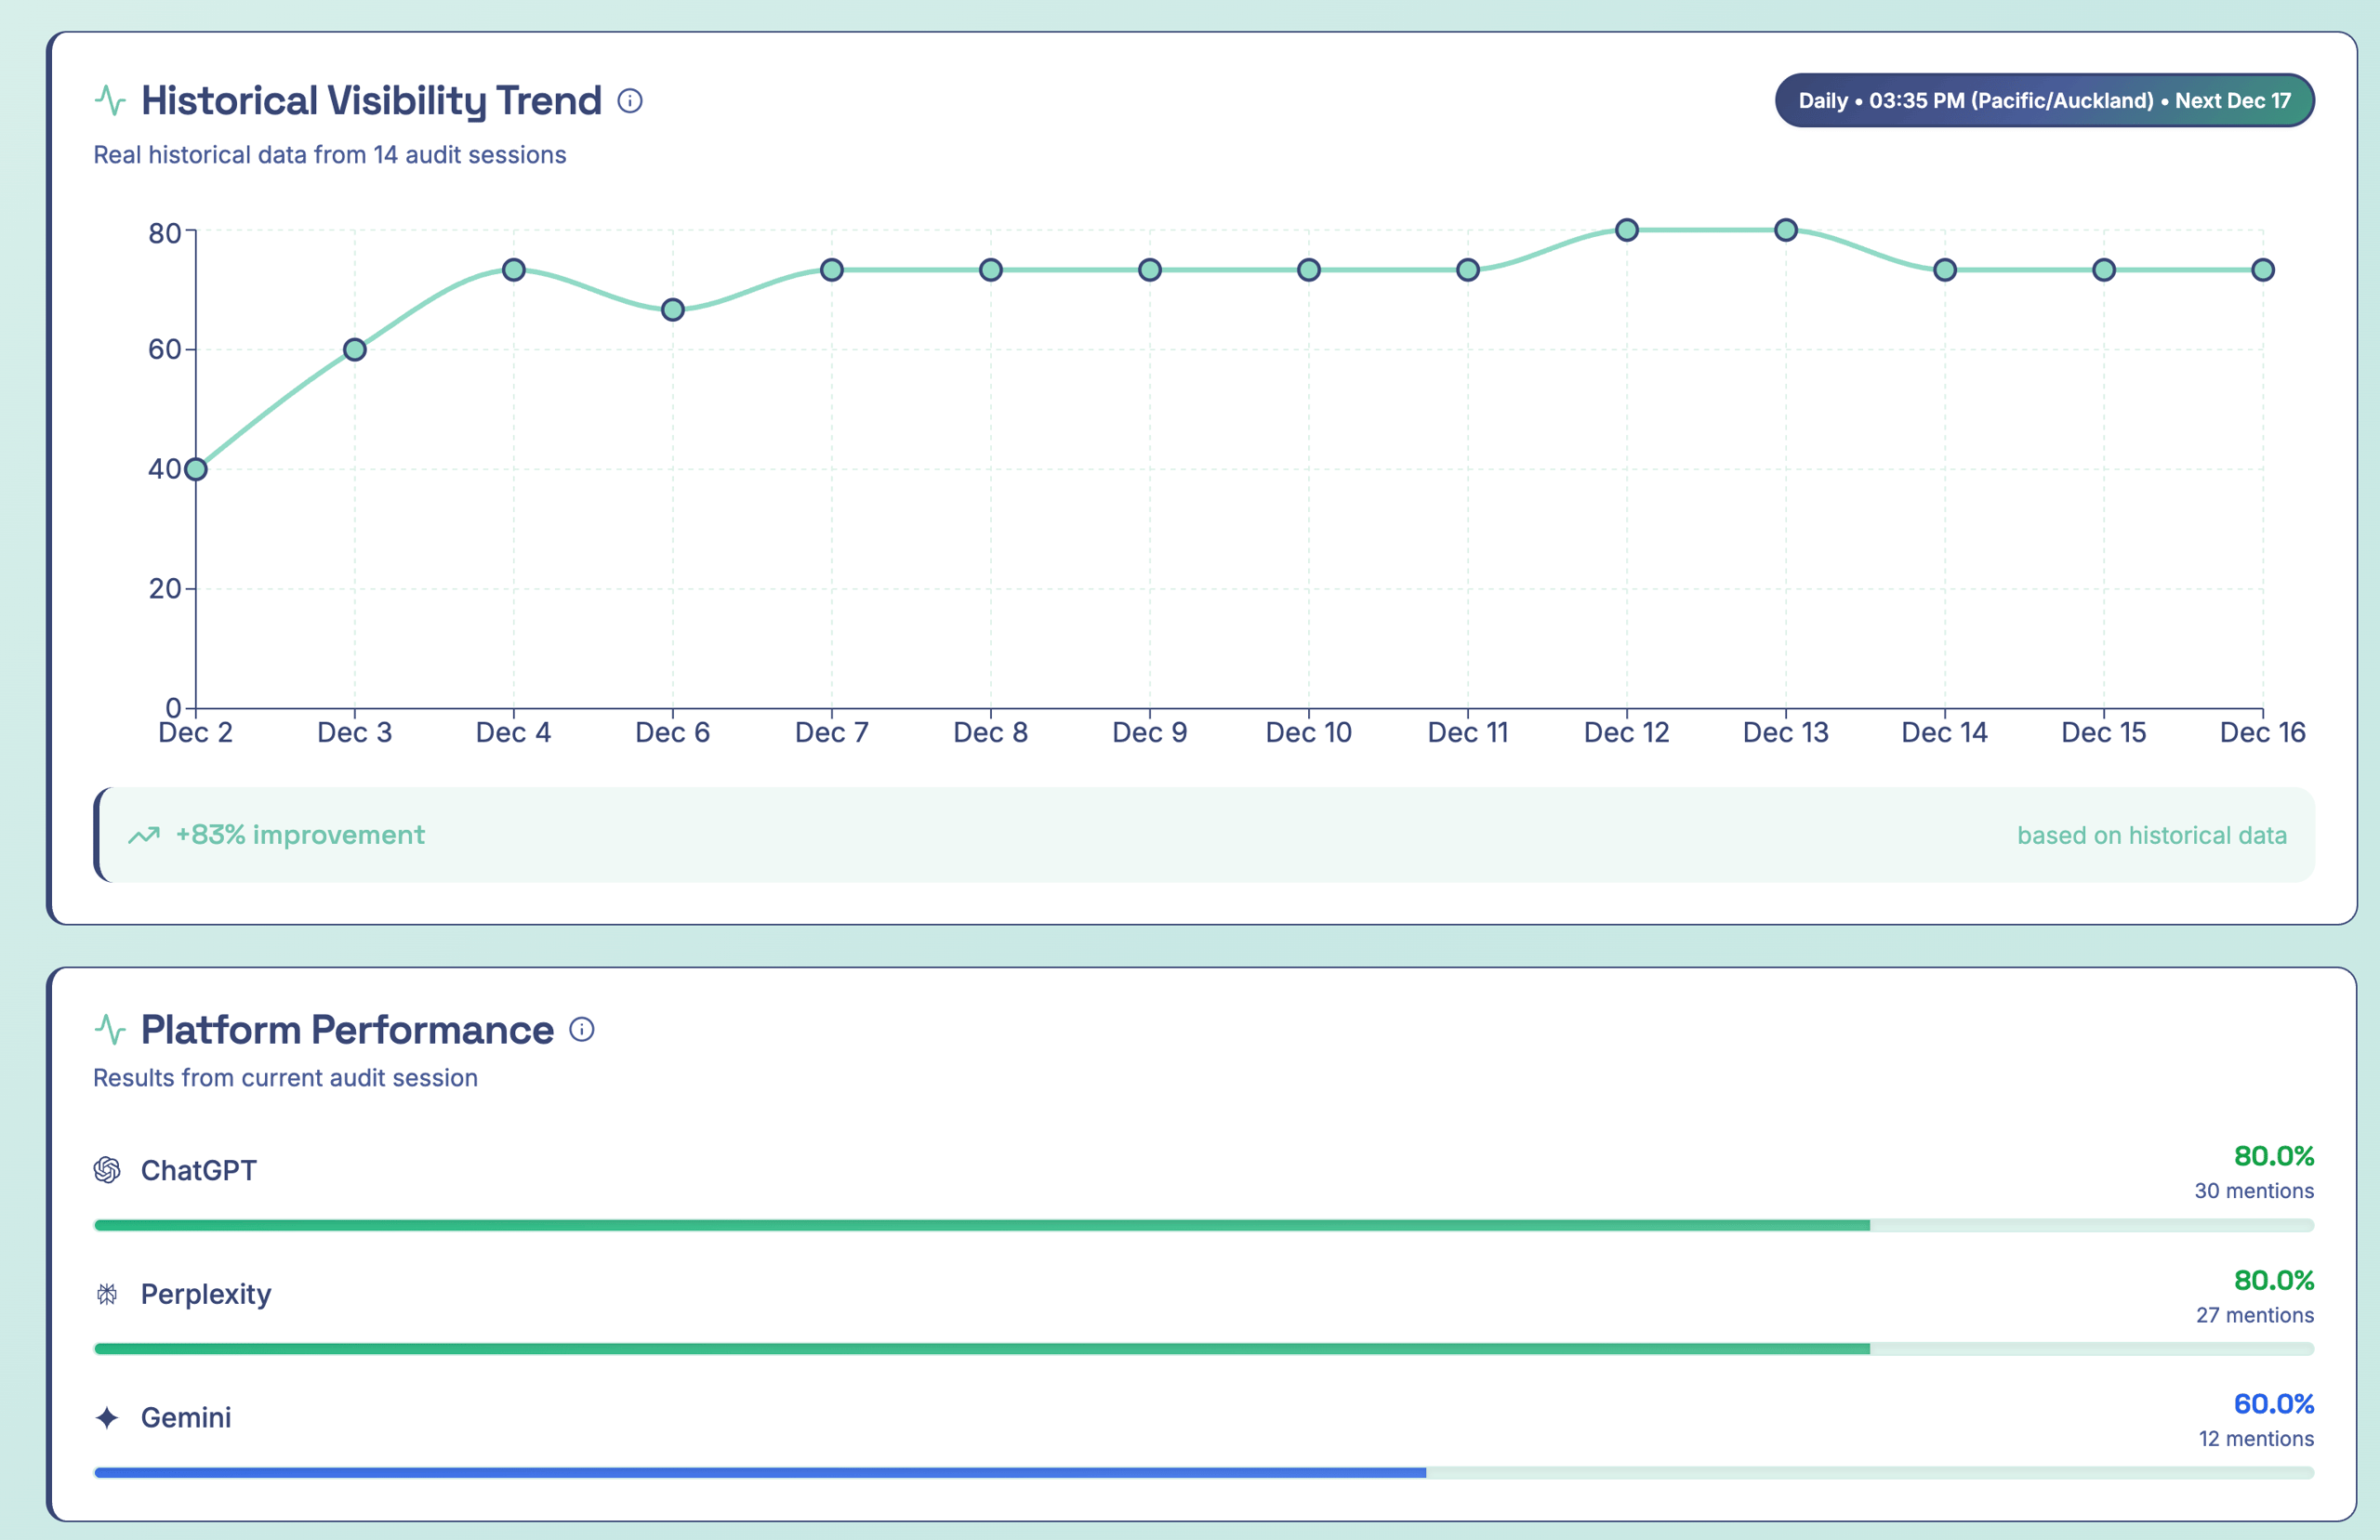Click the Gemini blue progress bar

coord(760,1473)
